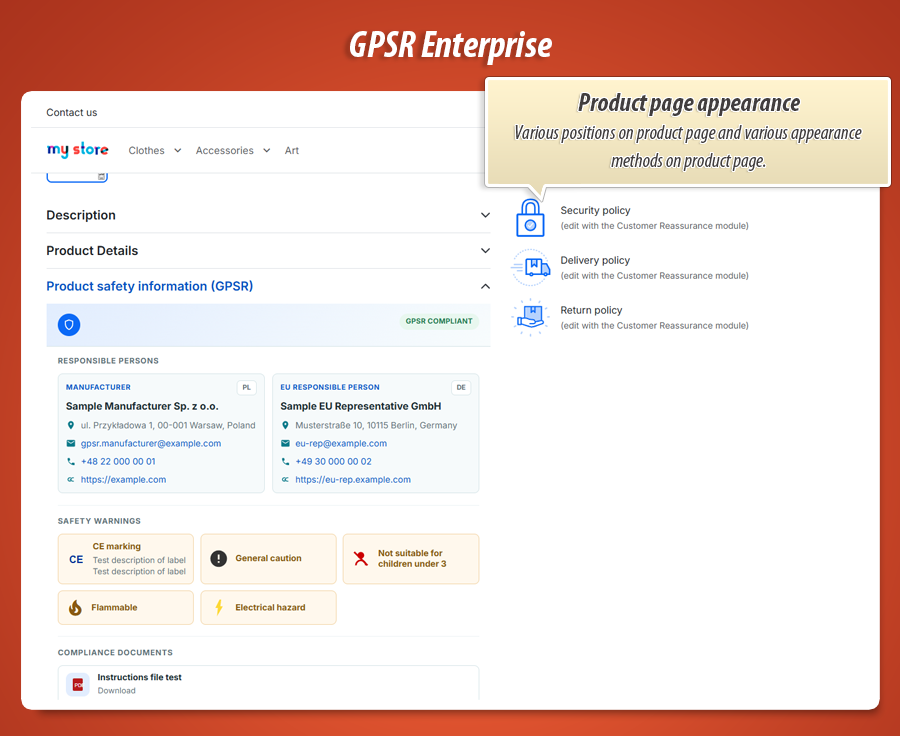Click the Electrical hazard lightning icon
Screen dimensions: 900x736
219,607
